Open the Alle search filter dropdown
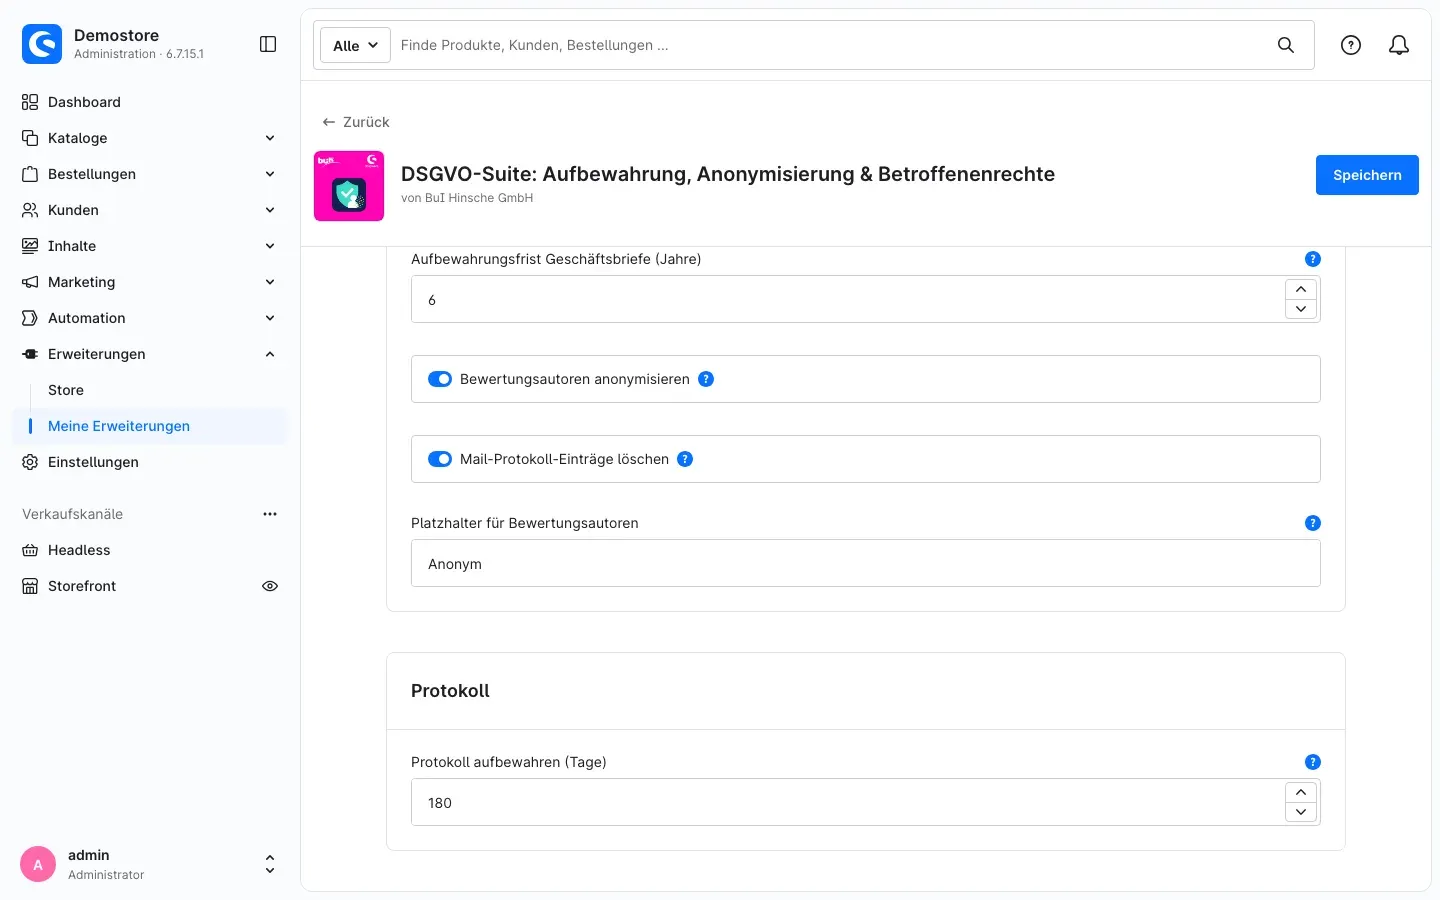The height and width of the screenshot is (900, 1440). coord(355,45)
